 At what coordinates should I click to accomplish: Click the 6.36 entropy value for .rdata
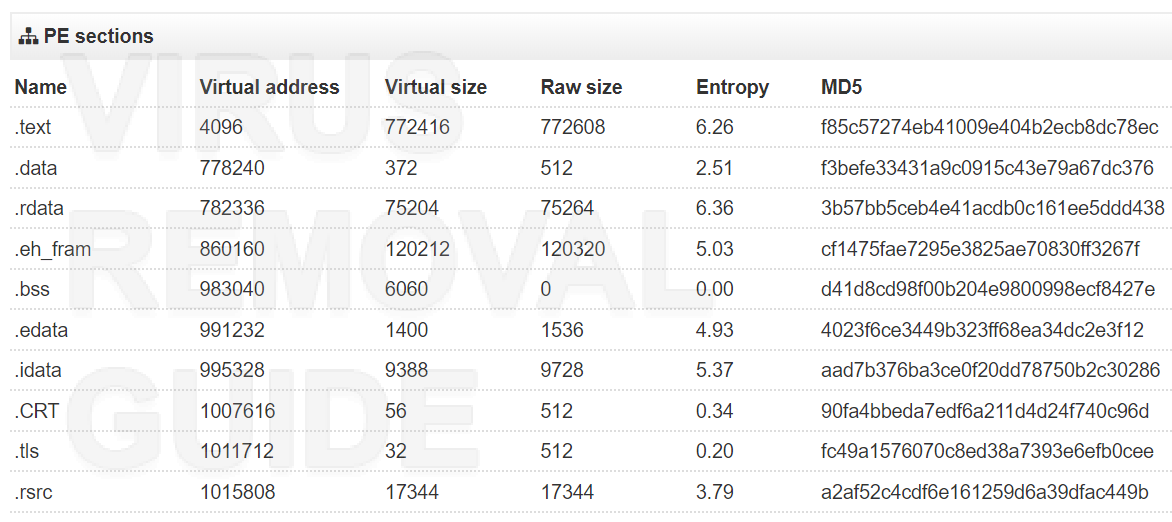click(715, 209)
